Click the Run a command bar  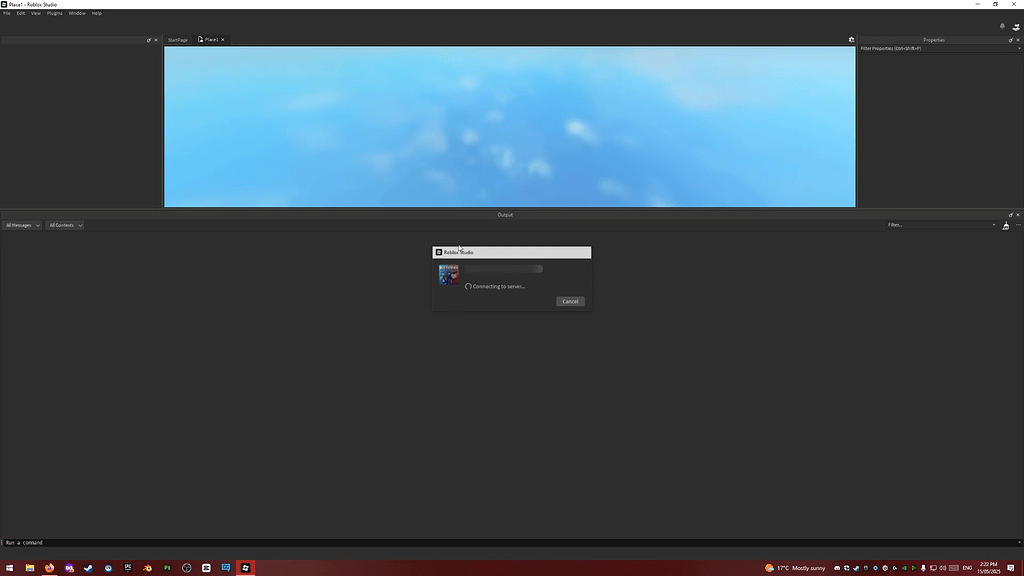click(100, 542)
